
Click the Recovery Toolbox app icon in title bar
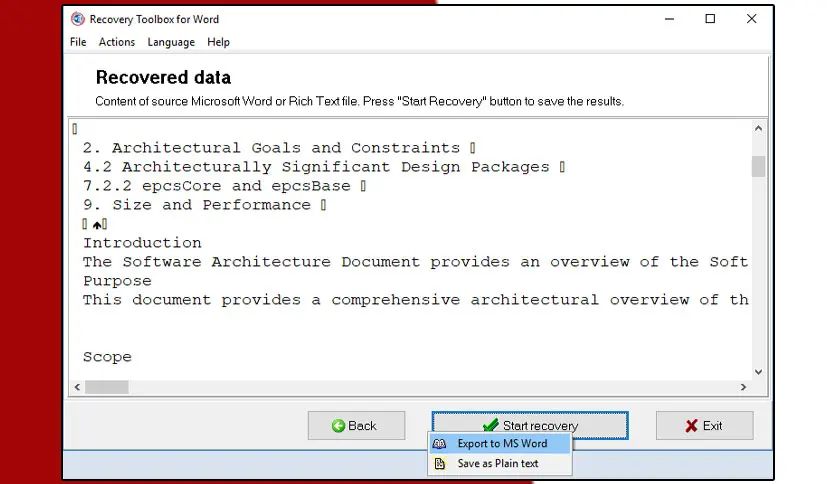click(78, 19)
